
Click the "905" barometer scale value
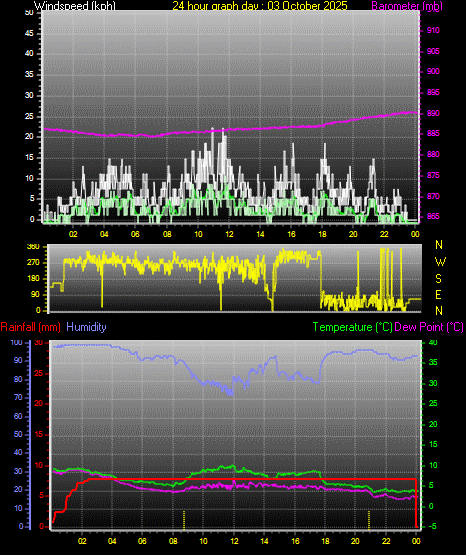[433, 51]
